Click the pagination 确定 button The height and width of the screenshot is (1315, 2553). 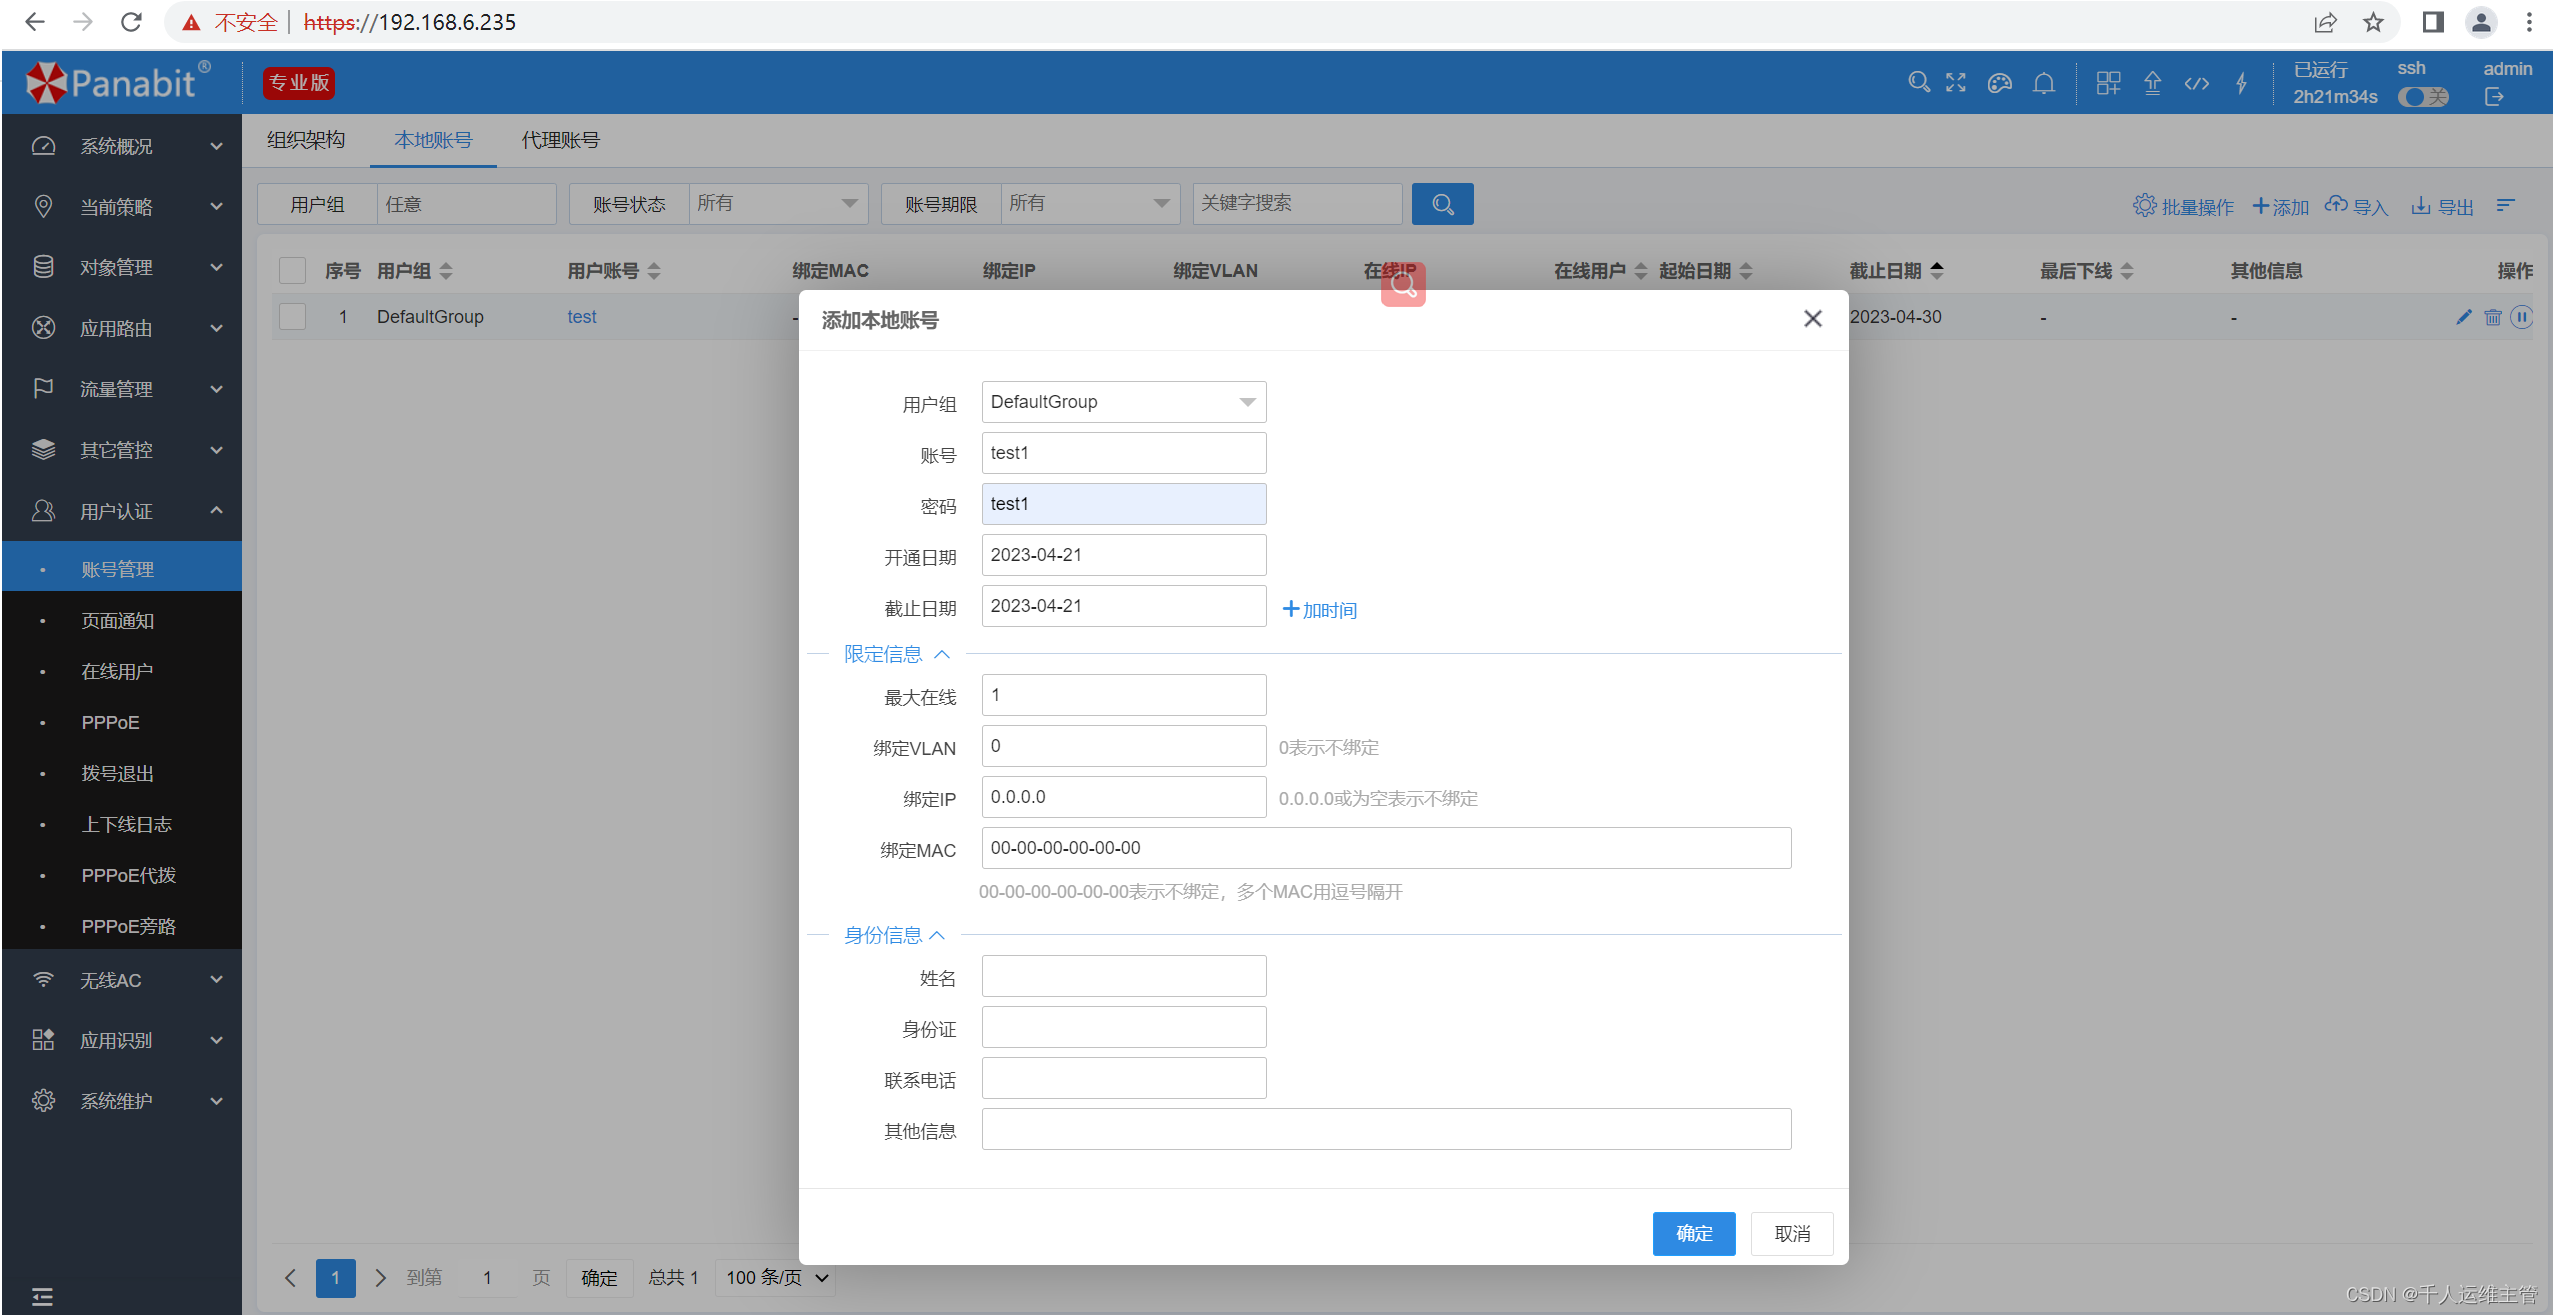(x=599, y=1278)
